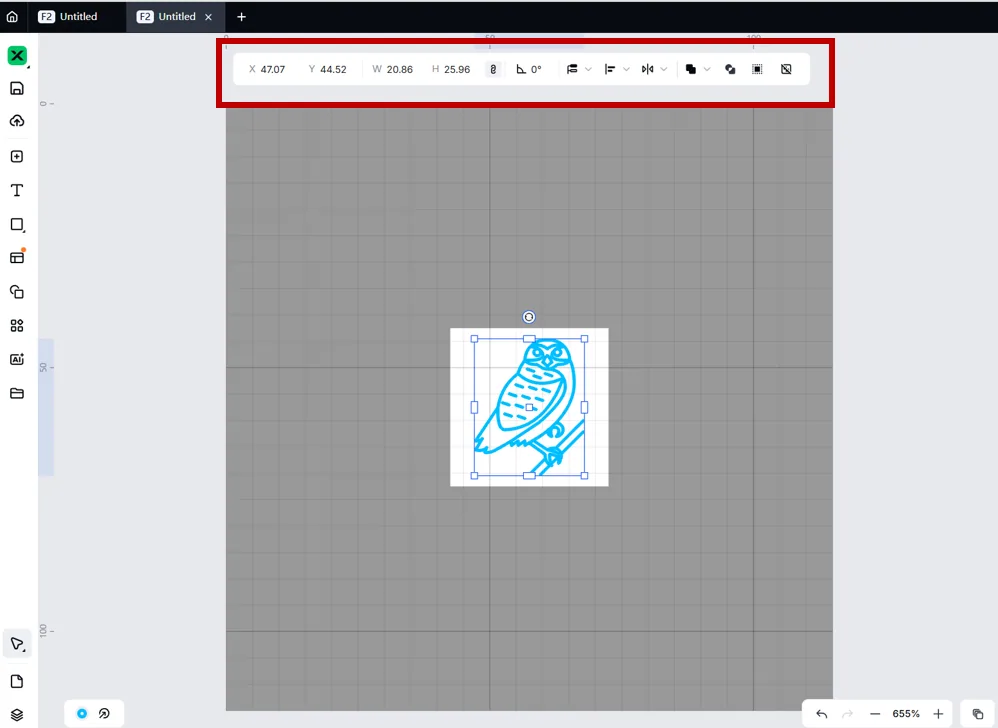Screen dimensions: 998x728
Task: Open the apps grid icon
Action: [17, 326]
